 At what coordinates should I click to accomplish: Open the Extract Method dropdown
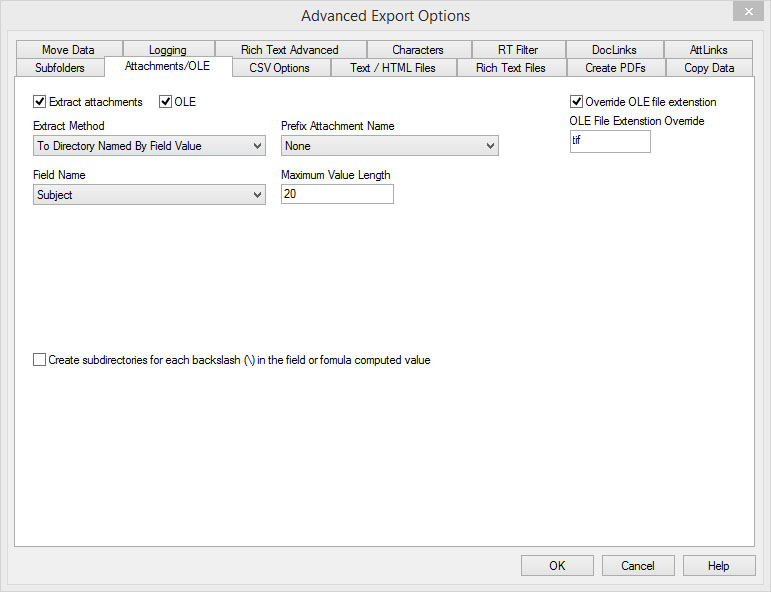149,146
